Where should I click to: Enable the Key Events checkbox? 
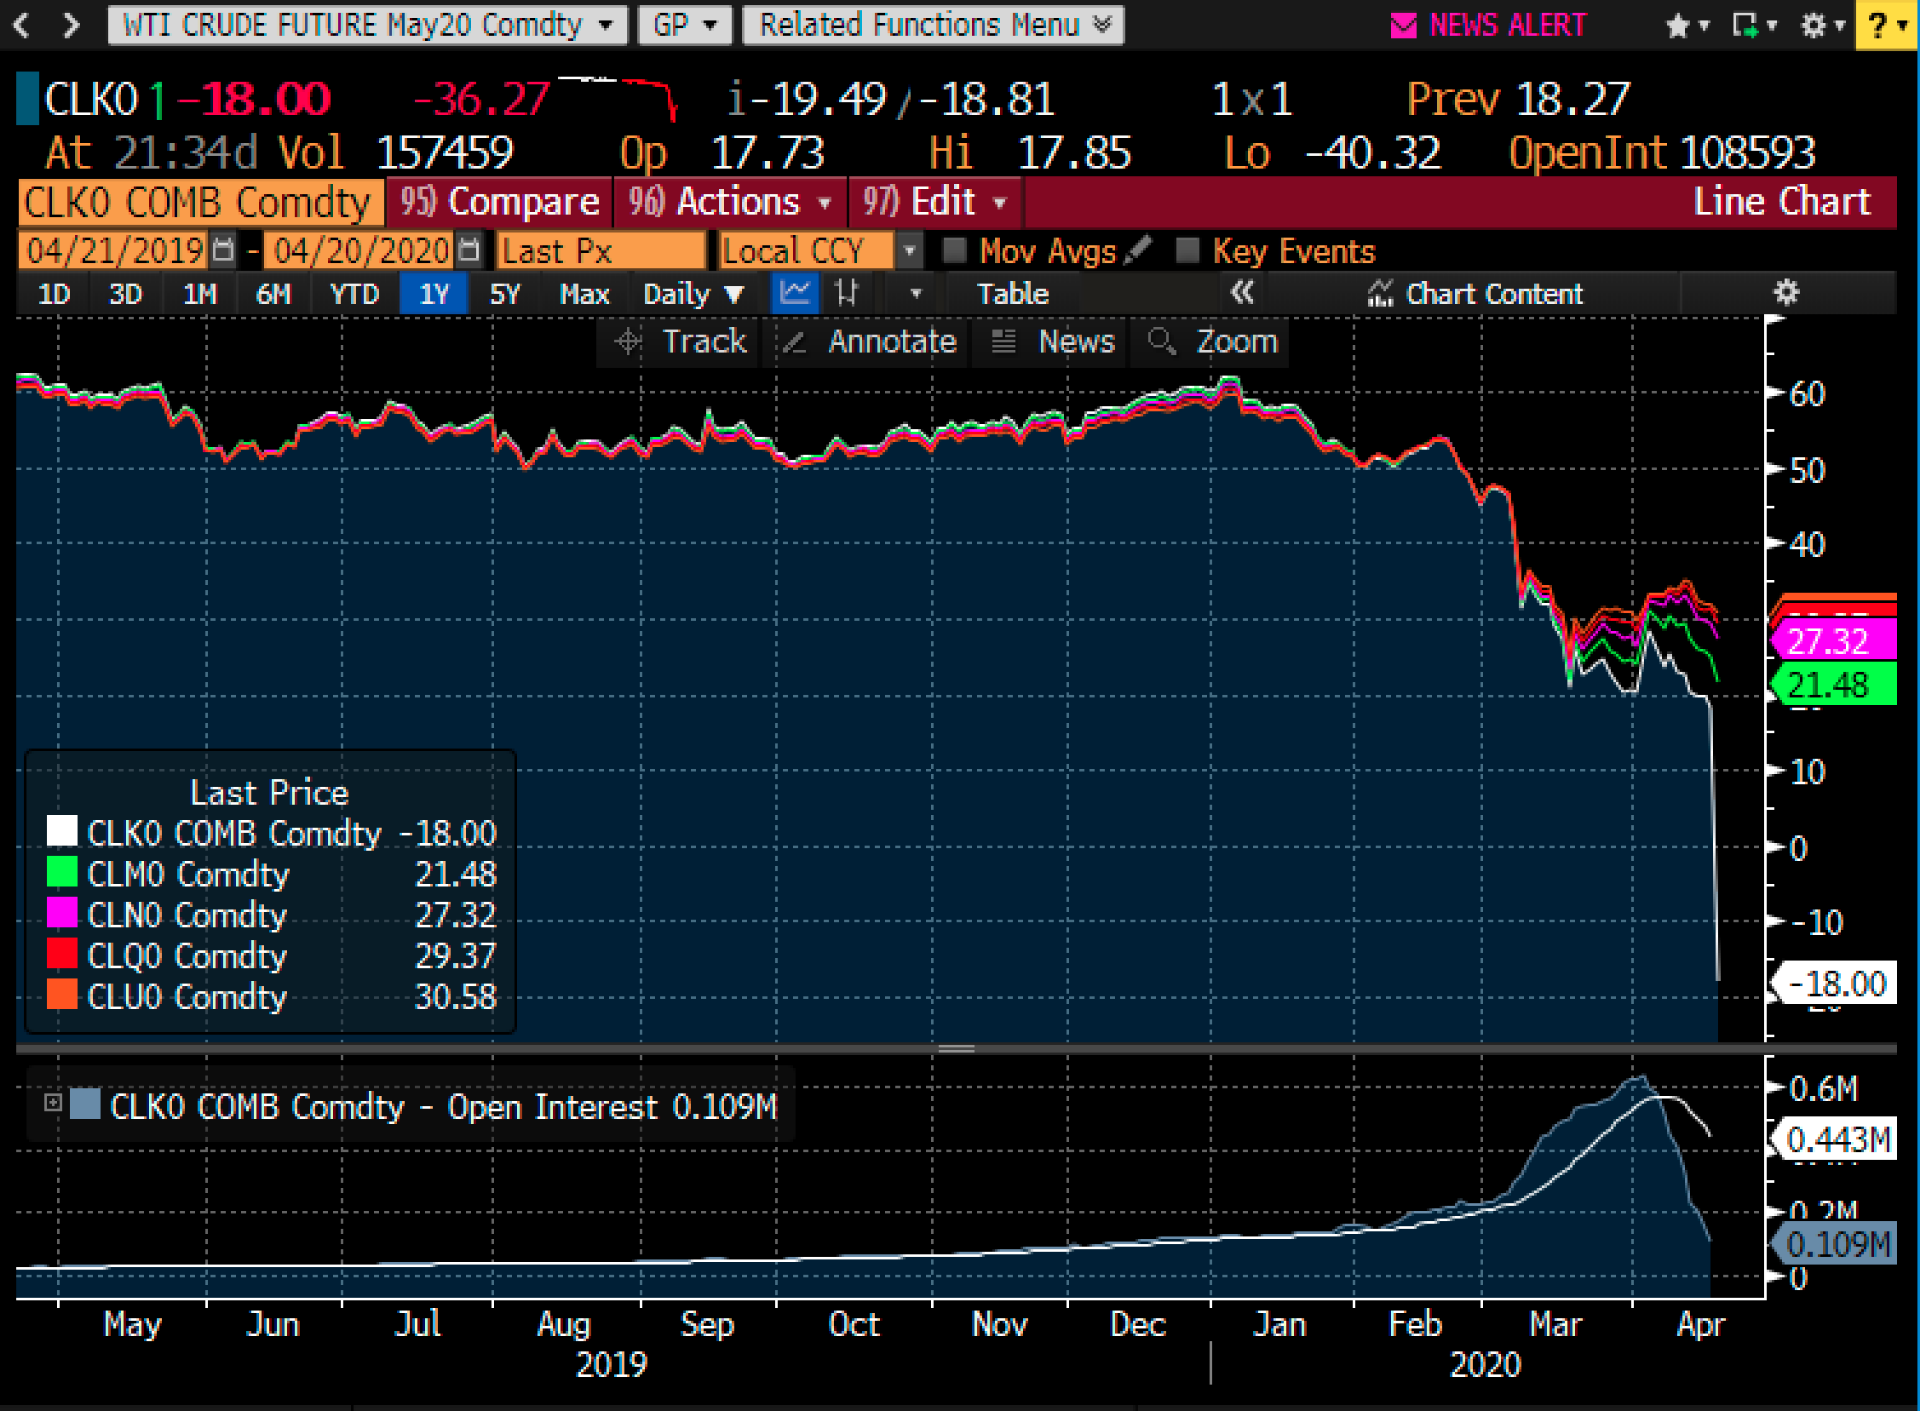(1189, 250)
